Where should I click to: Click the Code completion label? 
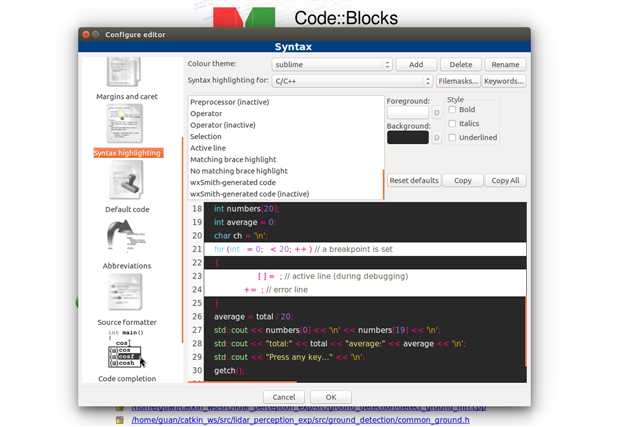(127, 379)
